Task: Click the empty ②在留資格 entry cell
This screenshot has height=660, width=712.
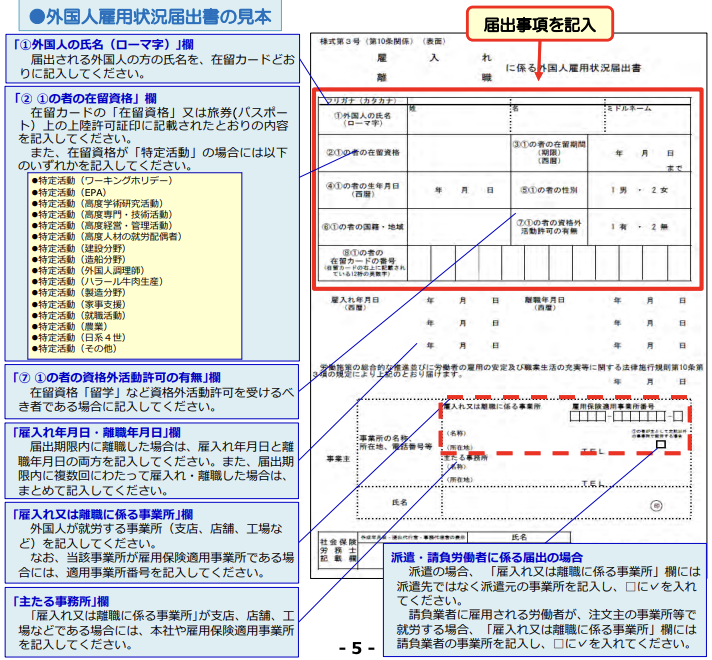Action: coord(455,153)
